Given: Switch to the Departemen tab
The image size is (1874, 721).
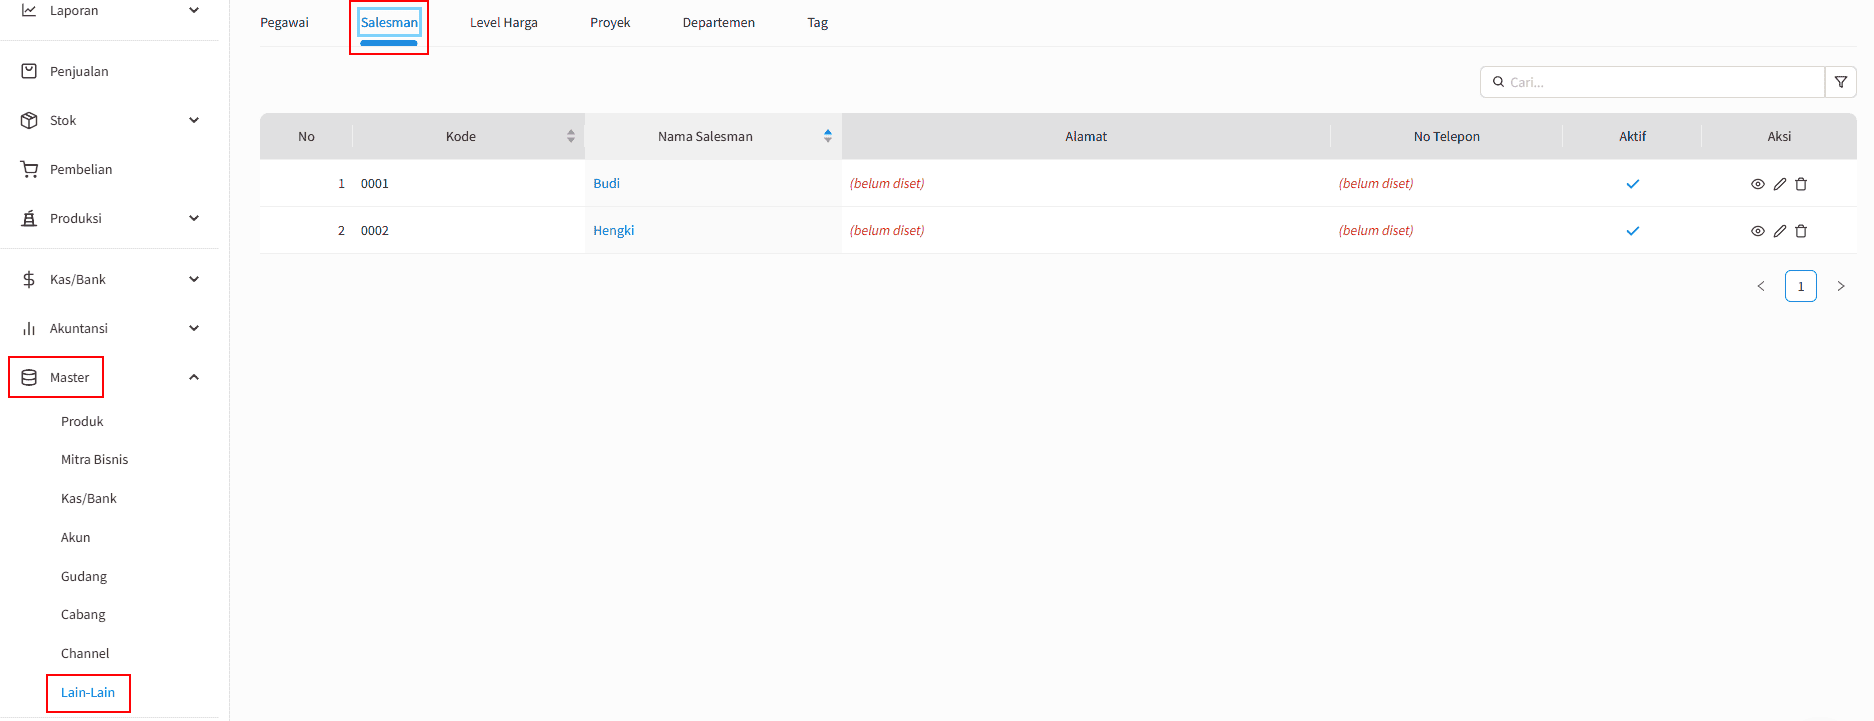Looking at the screenshot, I should point(718,23).
